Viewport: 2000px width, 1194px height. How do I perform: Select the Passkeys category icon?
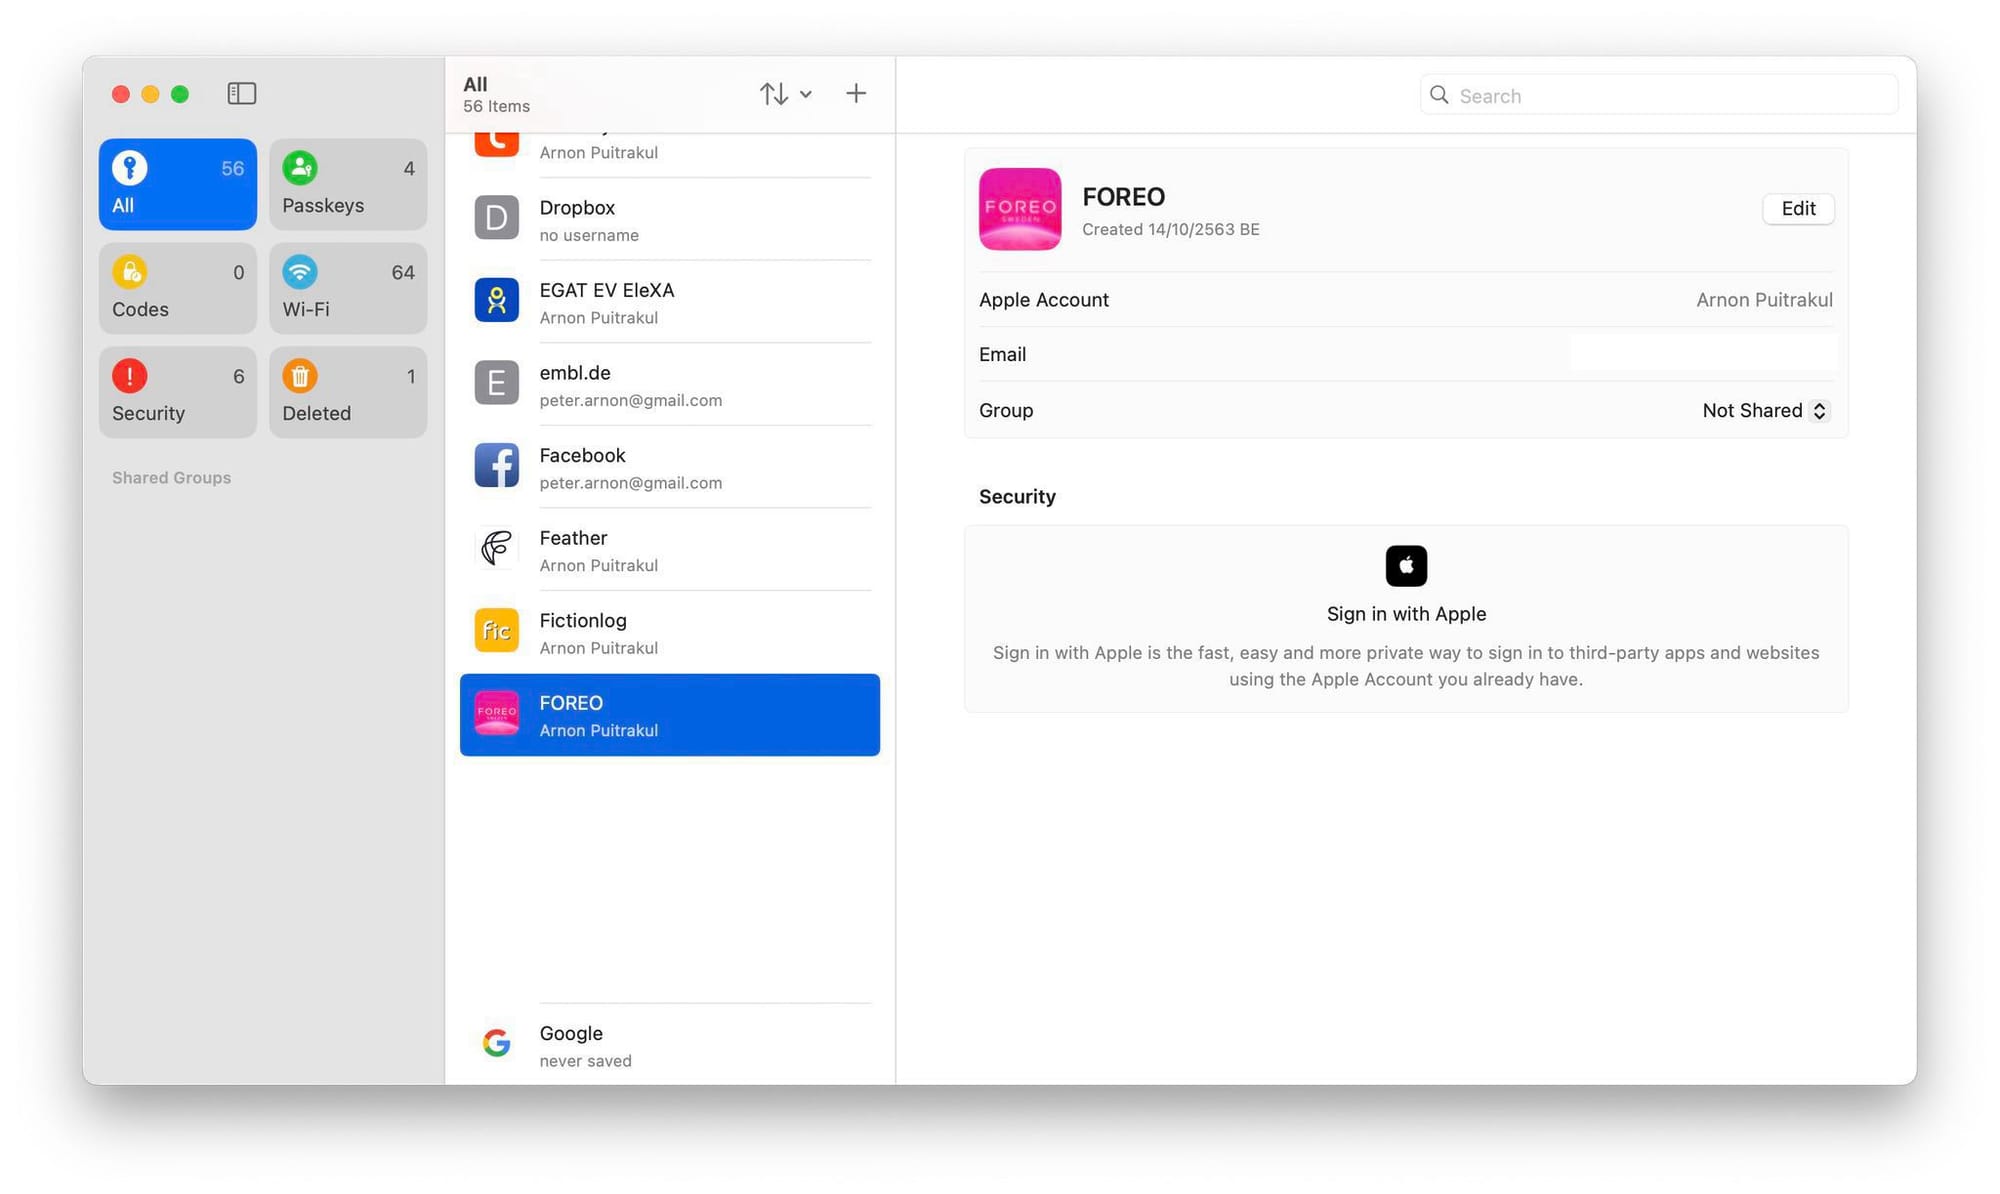tap(299, 168)
